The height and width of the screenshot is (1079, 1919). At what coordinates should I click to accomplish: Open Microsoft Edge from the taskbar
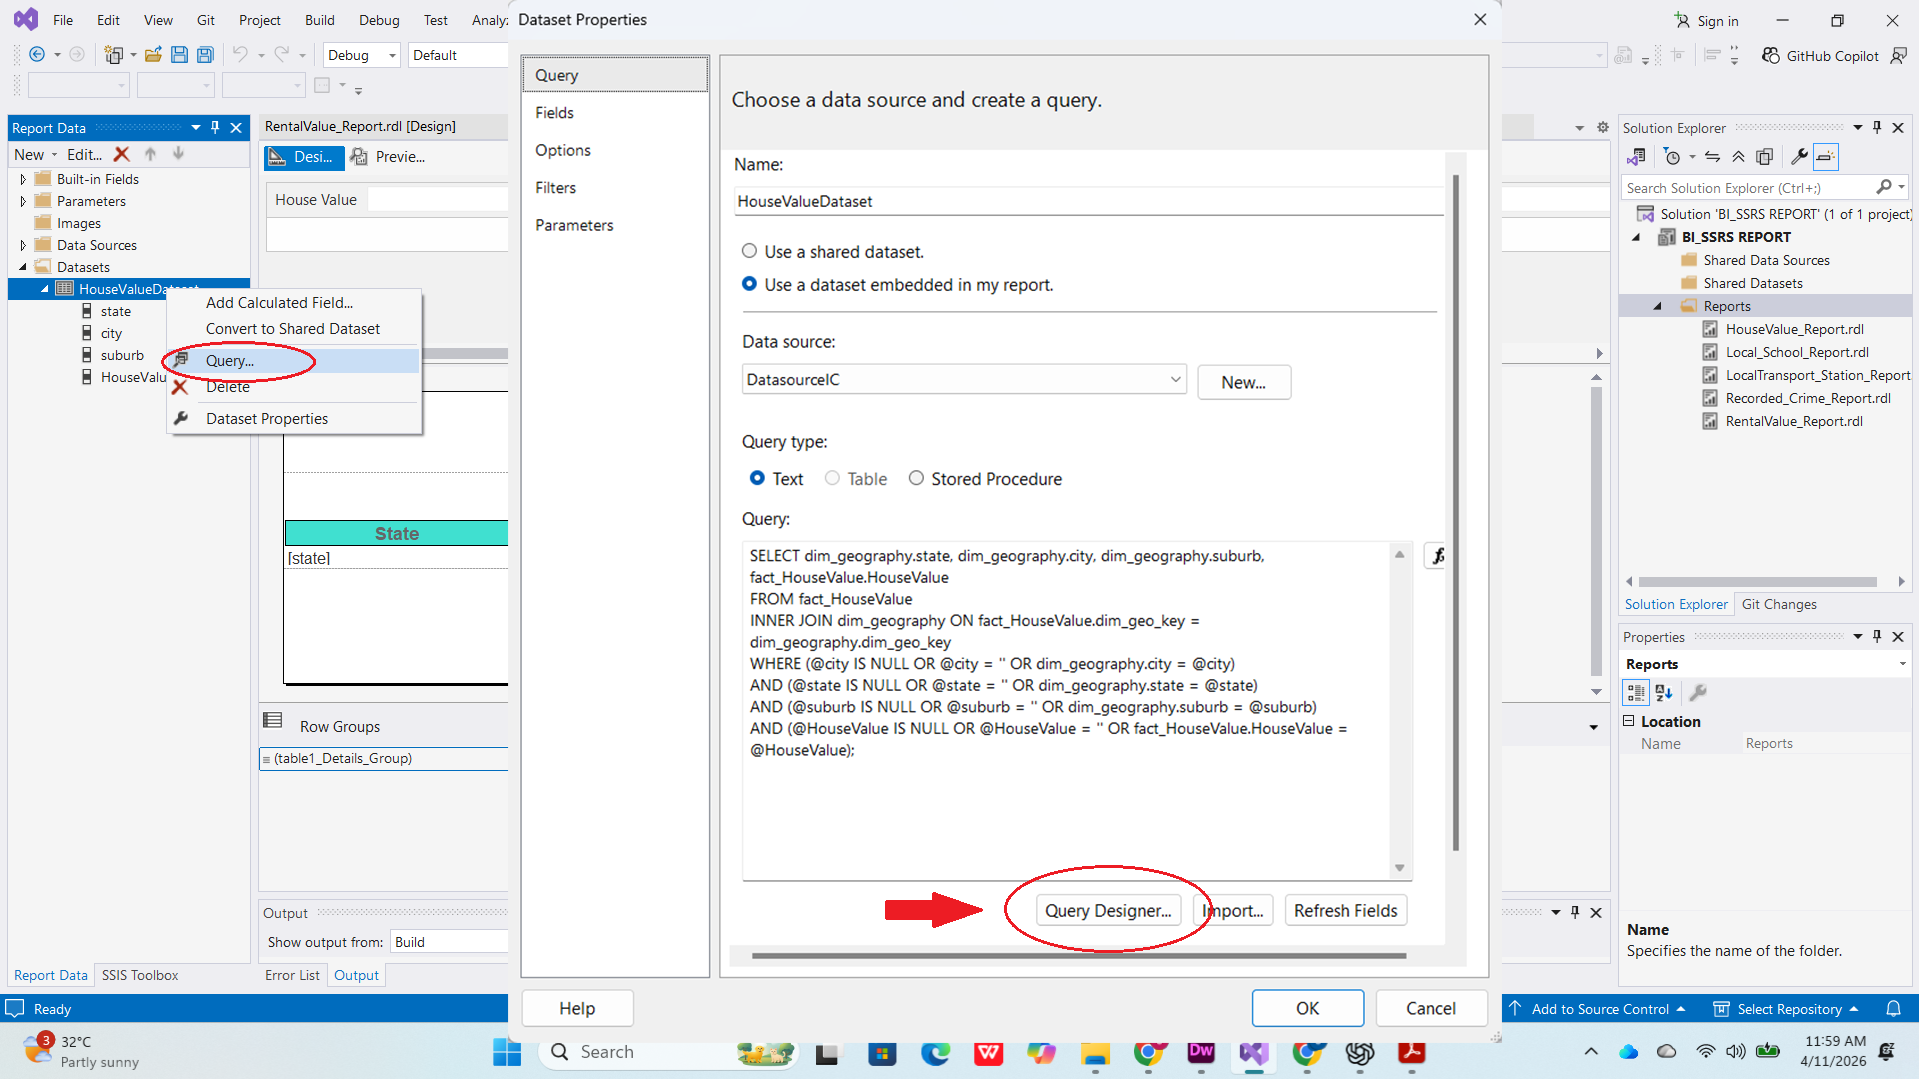[x=935, y=1052]
